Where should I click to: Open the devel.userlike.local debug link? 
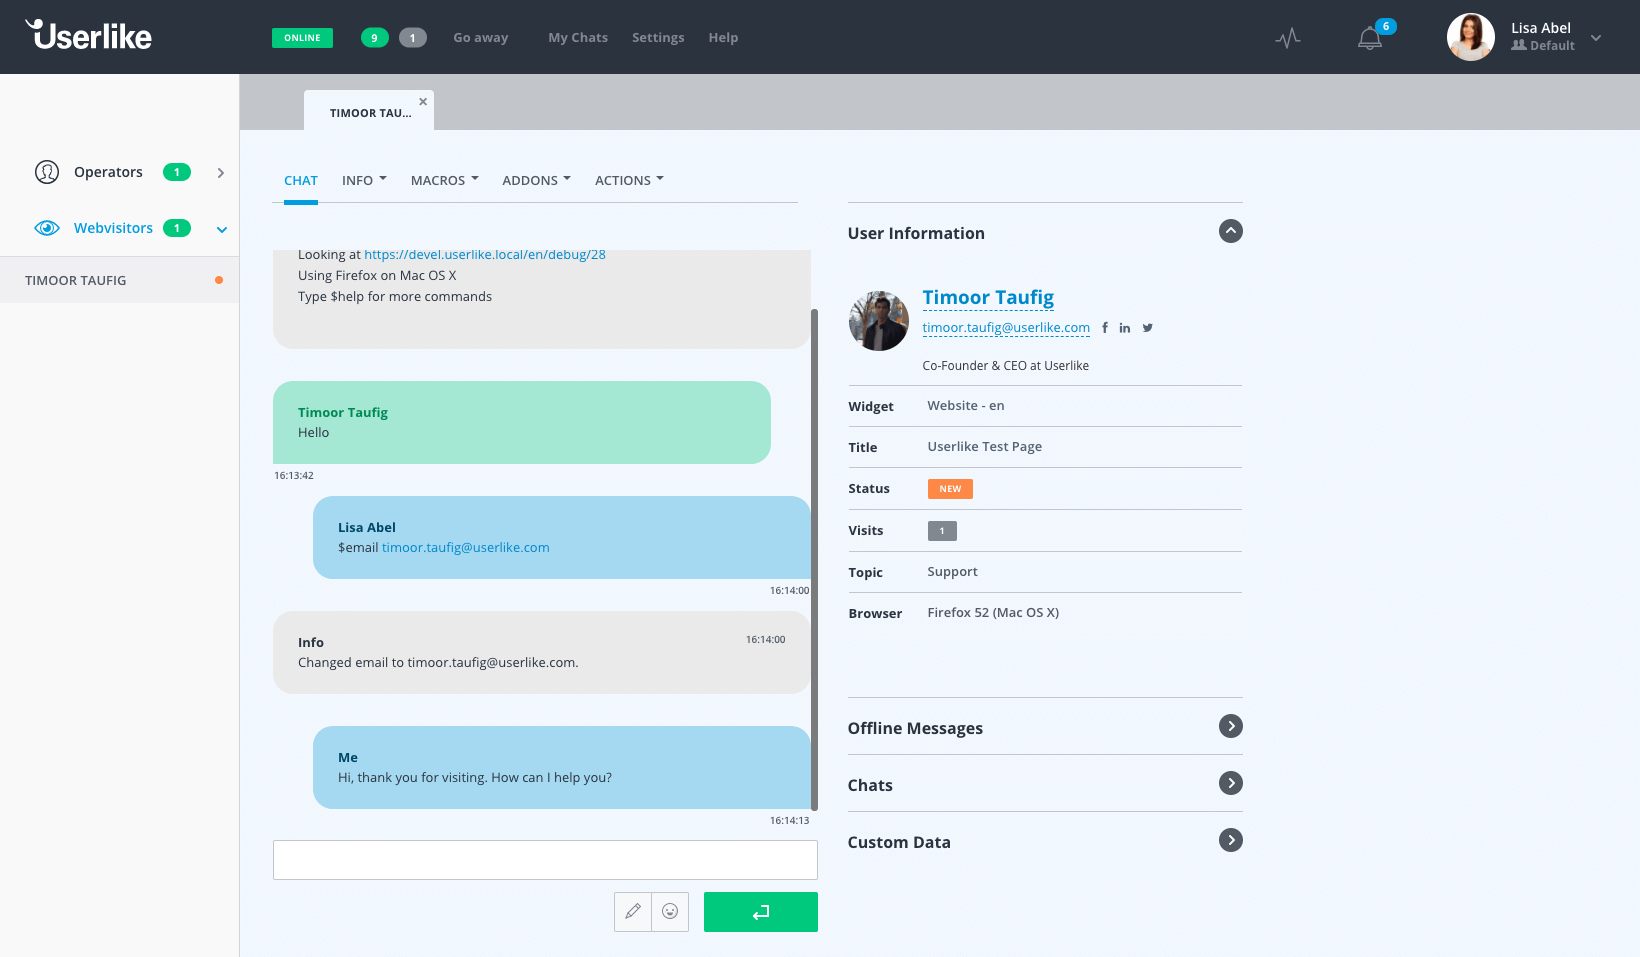485,255
